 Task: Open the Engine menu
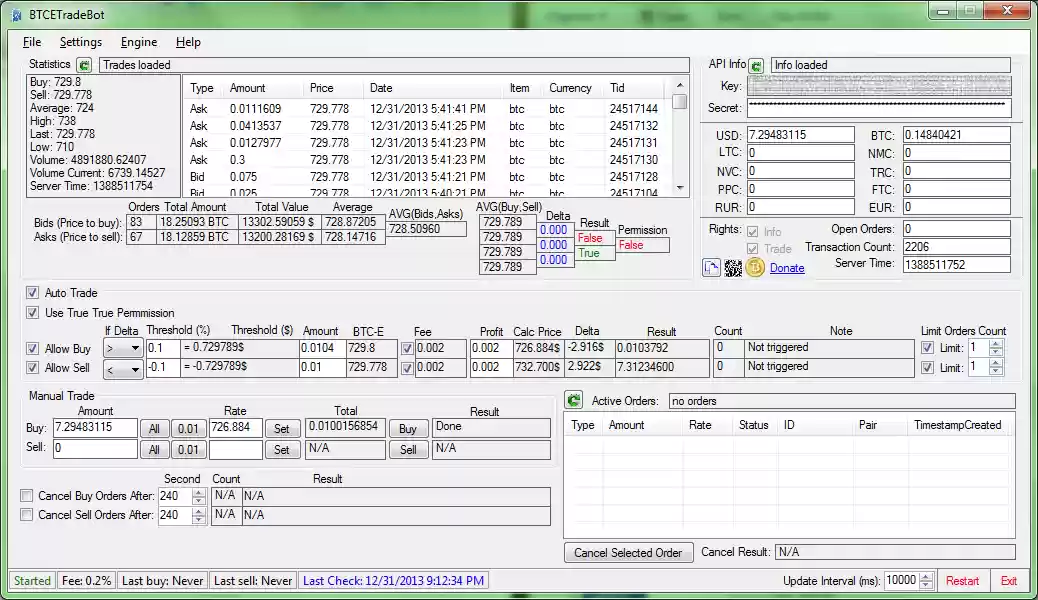coord(139,42)
